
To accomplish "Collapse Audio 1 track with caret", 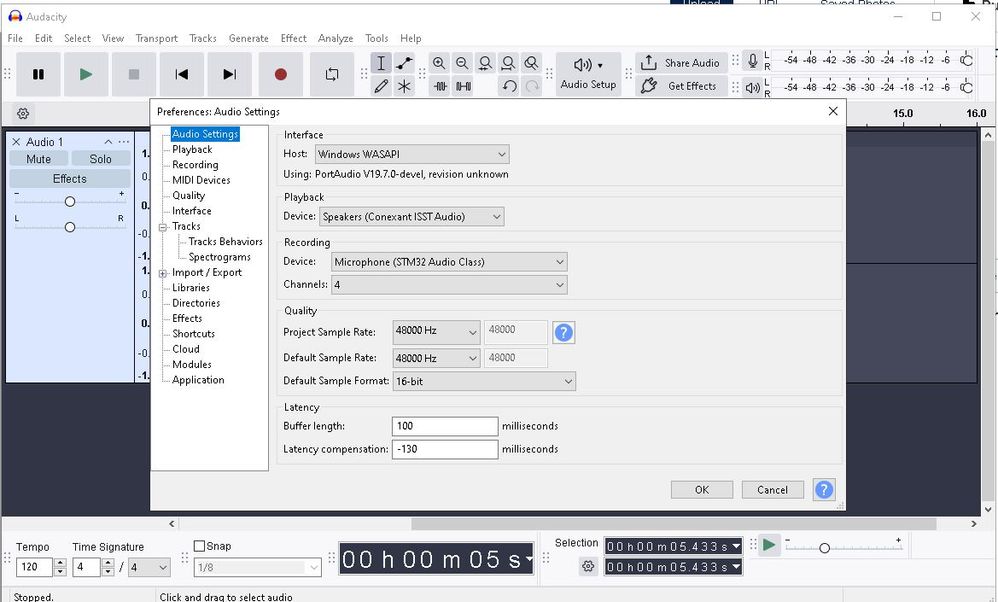I will pyautogui.click(x=108, y=142).
